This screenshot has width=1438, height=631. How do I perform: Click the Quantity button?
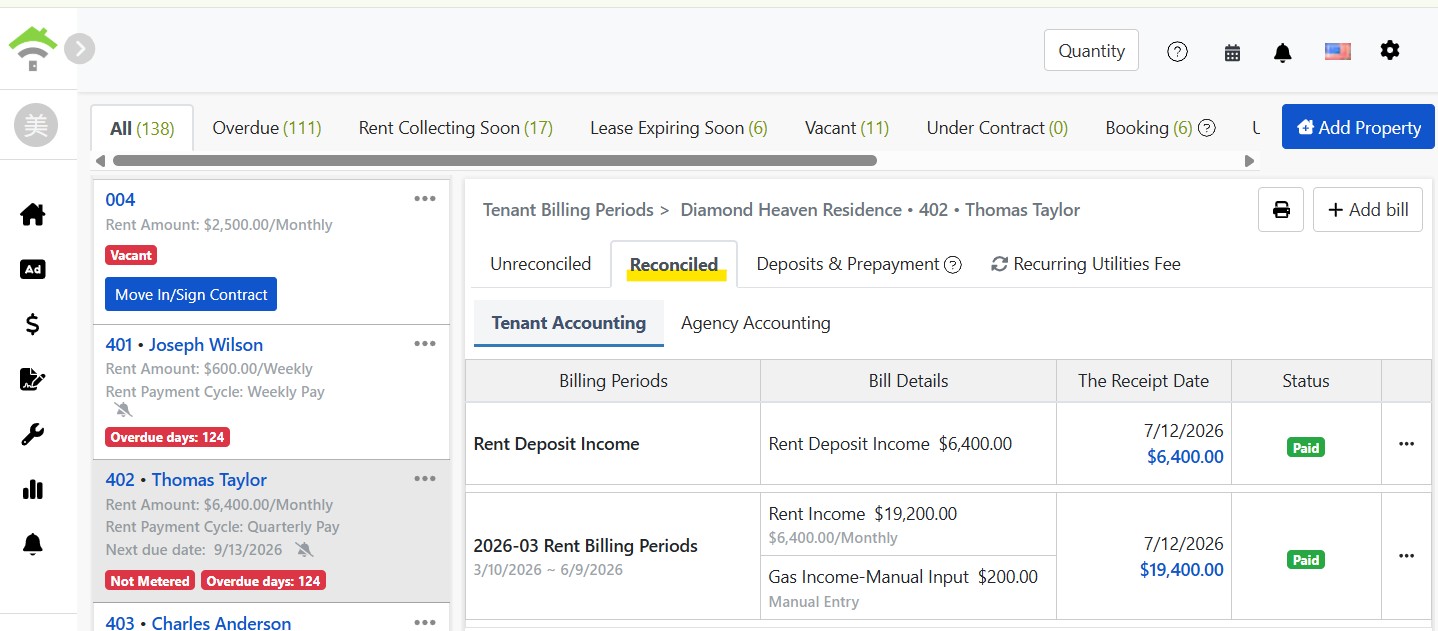[1091, 50]
